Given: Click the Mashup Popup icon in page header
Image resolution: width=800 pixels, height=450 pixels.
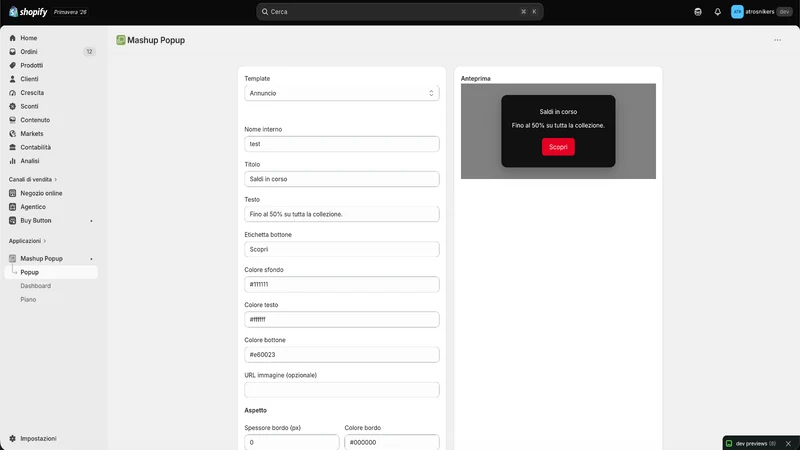Looking at the screenshot, I should tap(121, 40).
